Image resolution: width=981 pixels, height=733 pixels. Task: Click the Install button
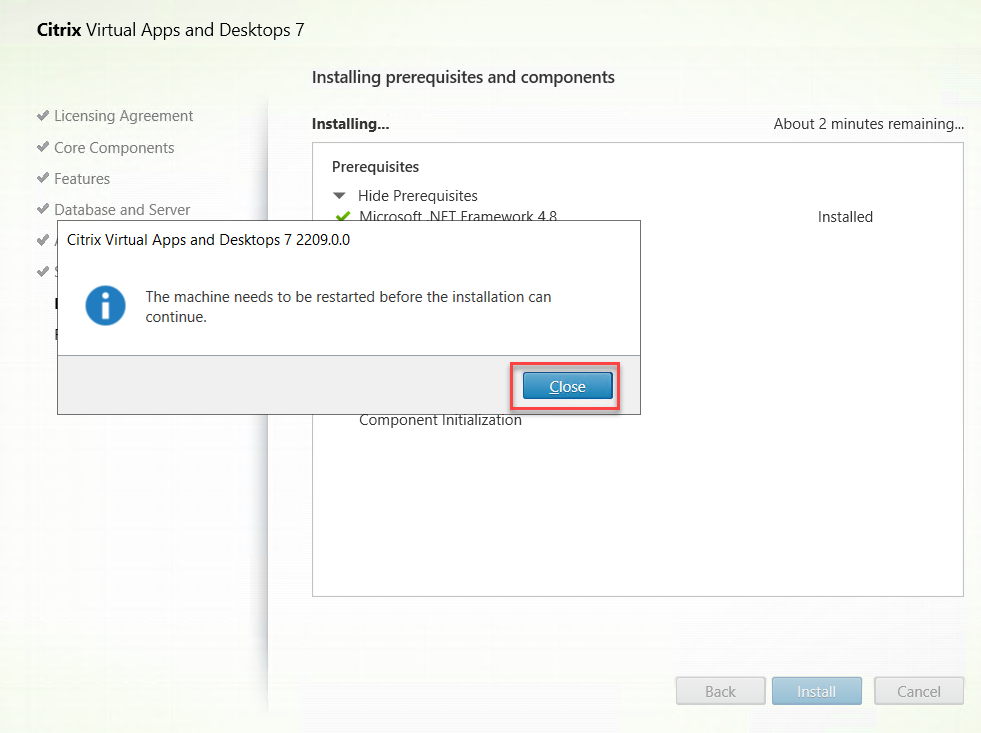click(x=816, y=691)
